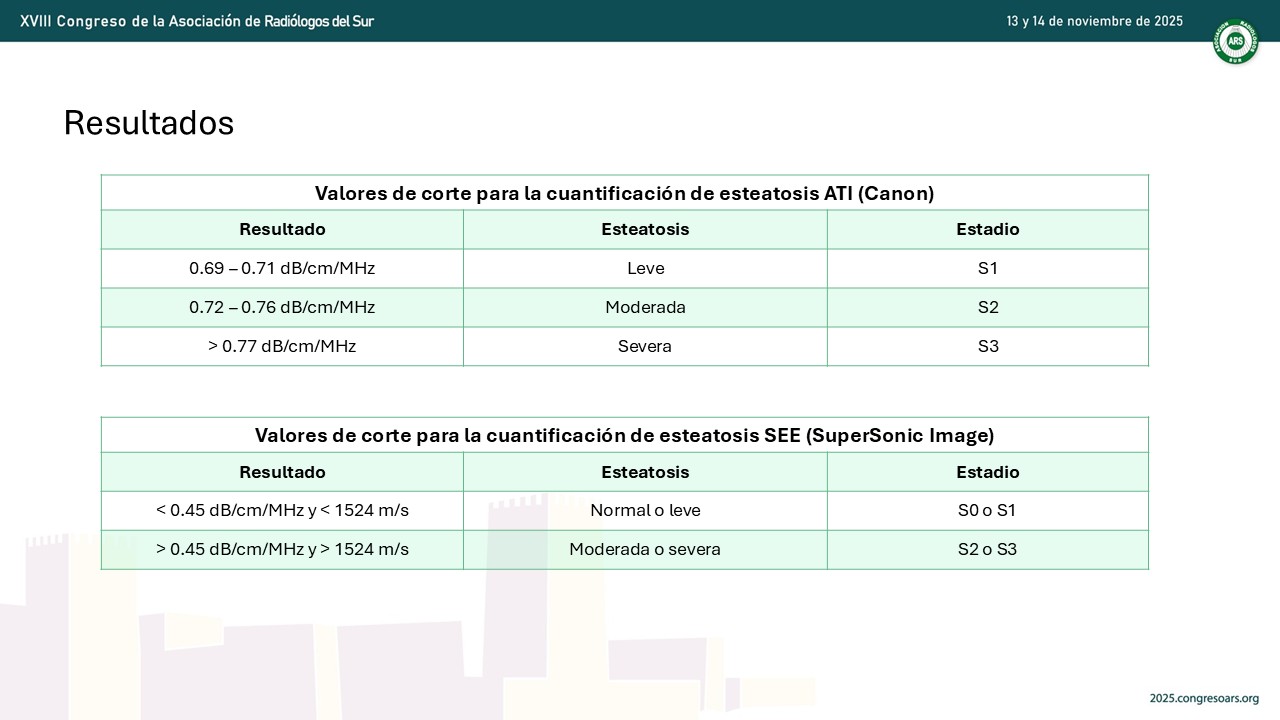Screen dimensions: 1280x720
Task: Click the 13 y 14 de noviembre date
Action: coord(1094,20)
